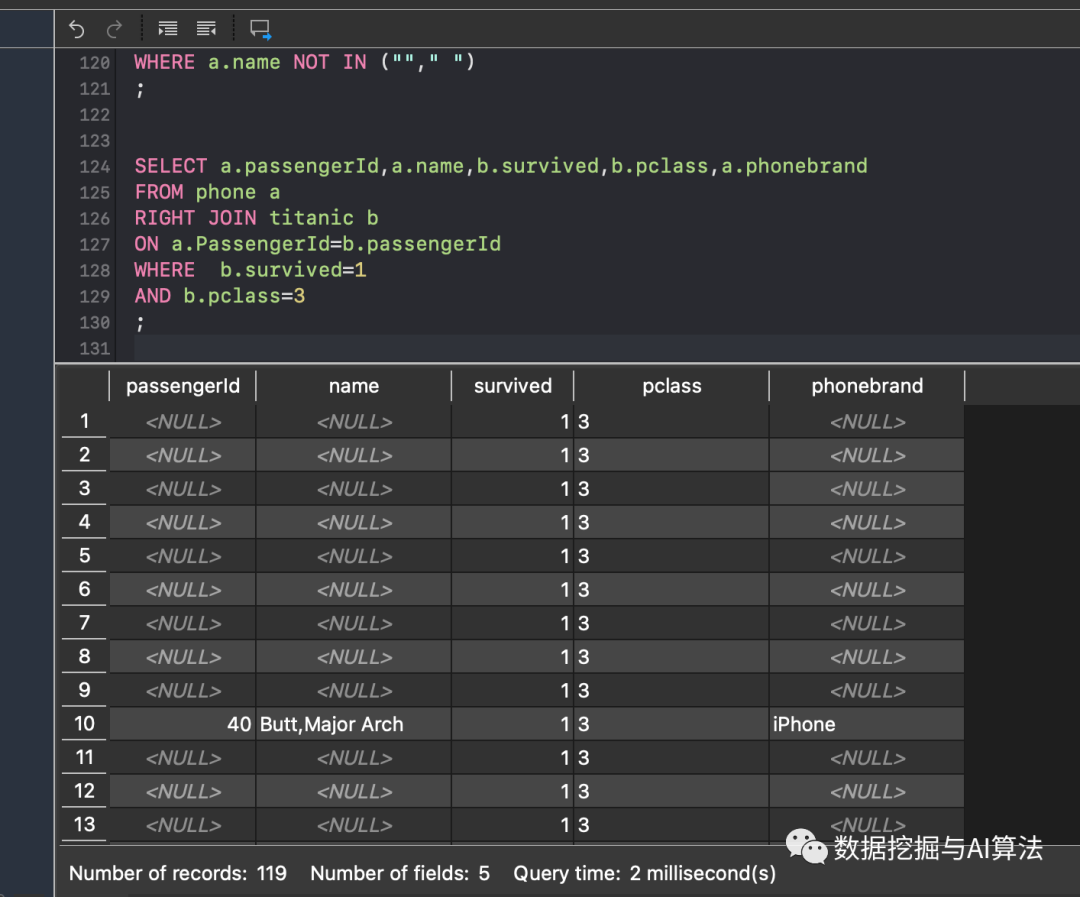Click the outdent lines toolbar icon
Screen dimensions: 1080x897
tap(207, 29)
